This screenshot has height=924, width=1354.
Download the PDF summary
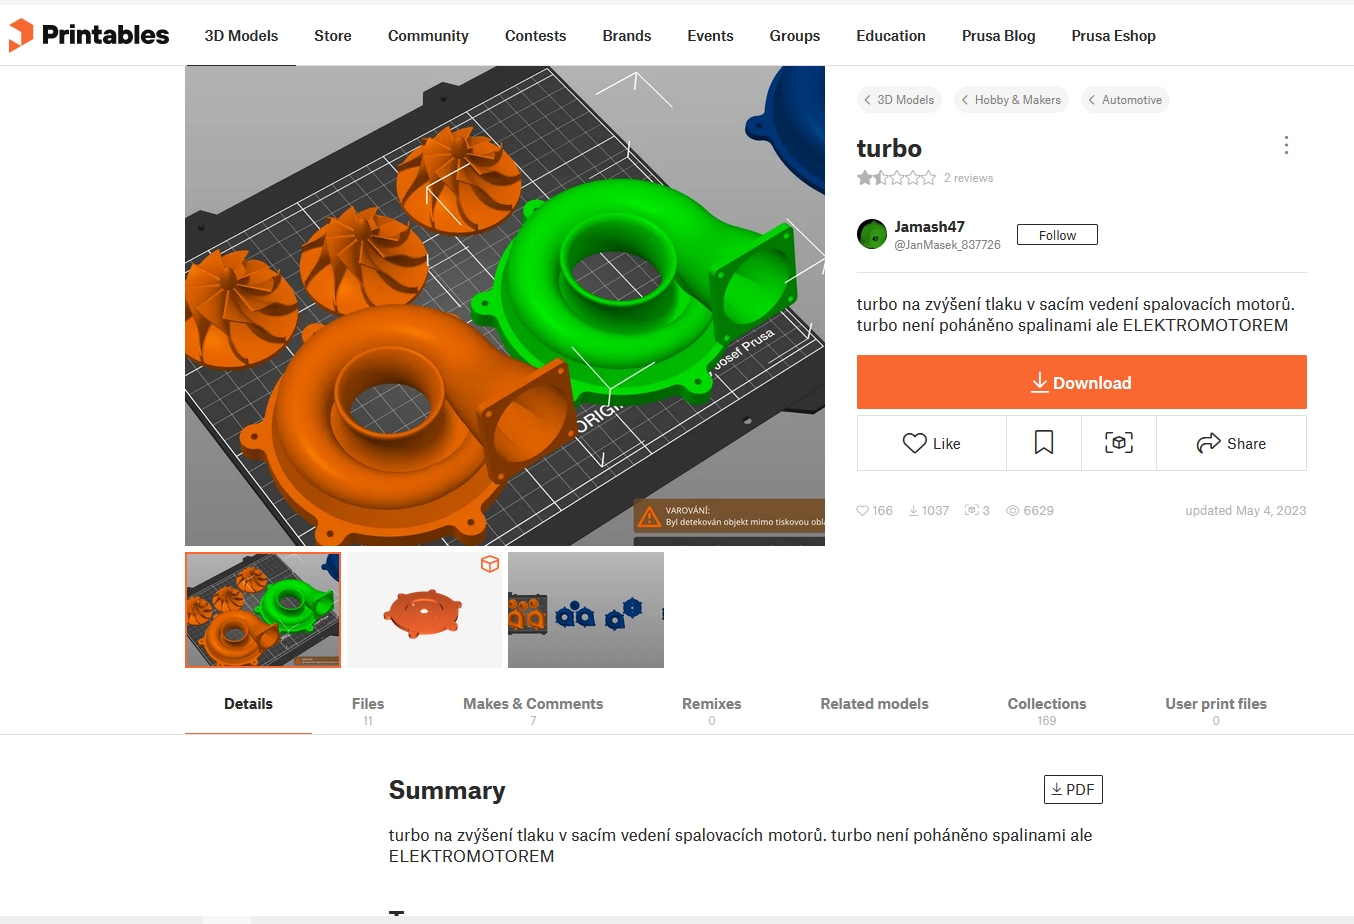point(1073,789)
